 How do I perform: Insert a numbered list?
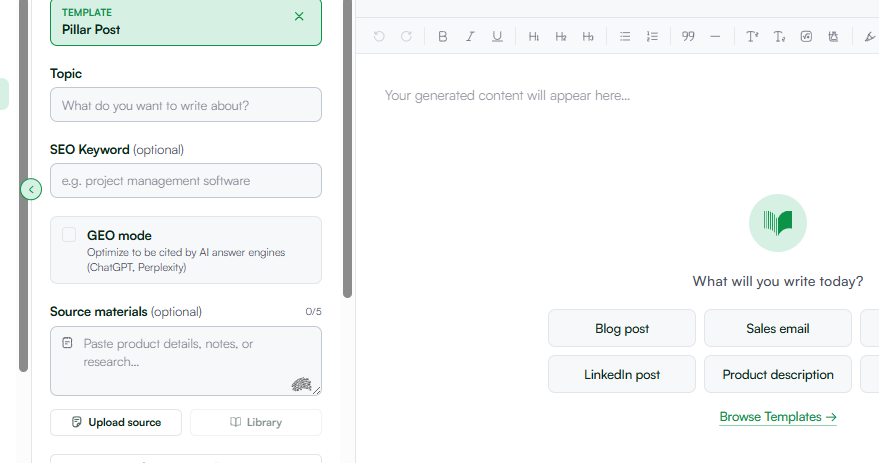[652, 36]
